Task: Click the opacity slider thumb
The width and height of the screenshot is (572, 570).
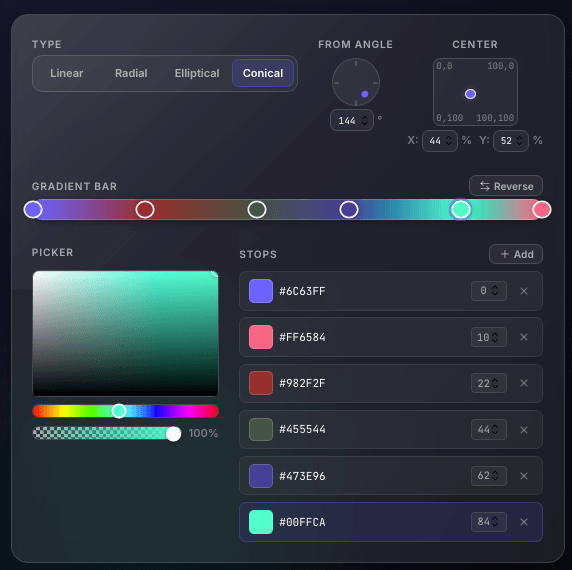Action: (x=173, y=434)
